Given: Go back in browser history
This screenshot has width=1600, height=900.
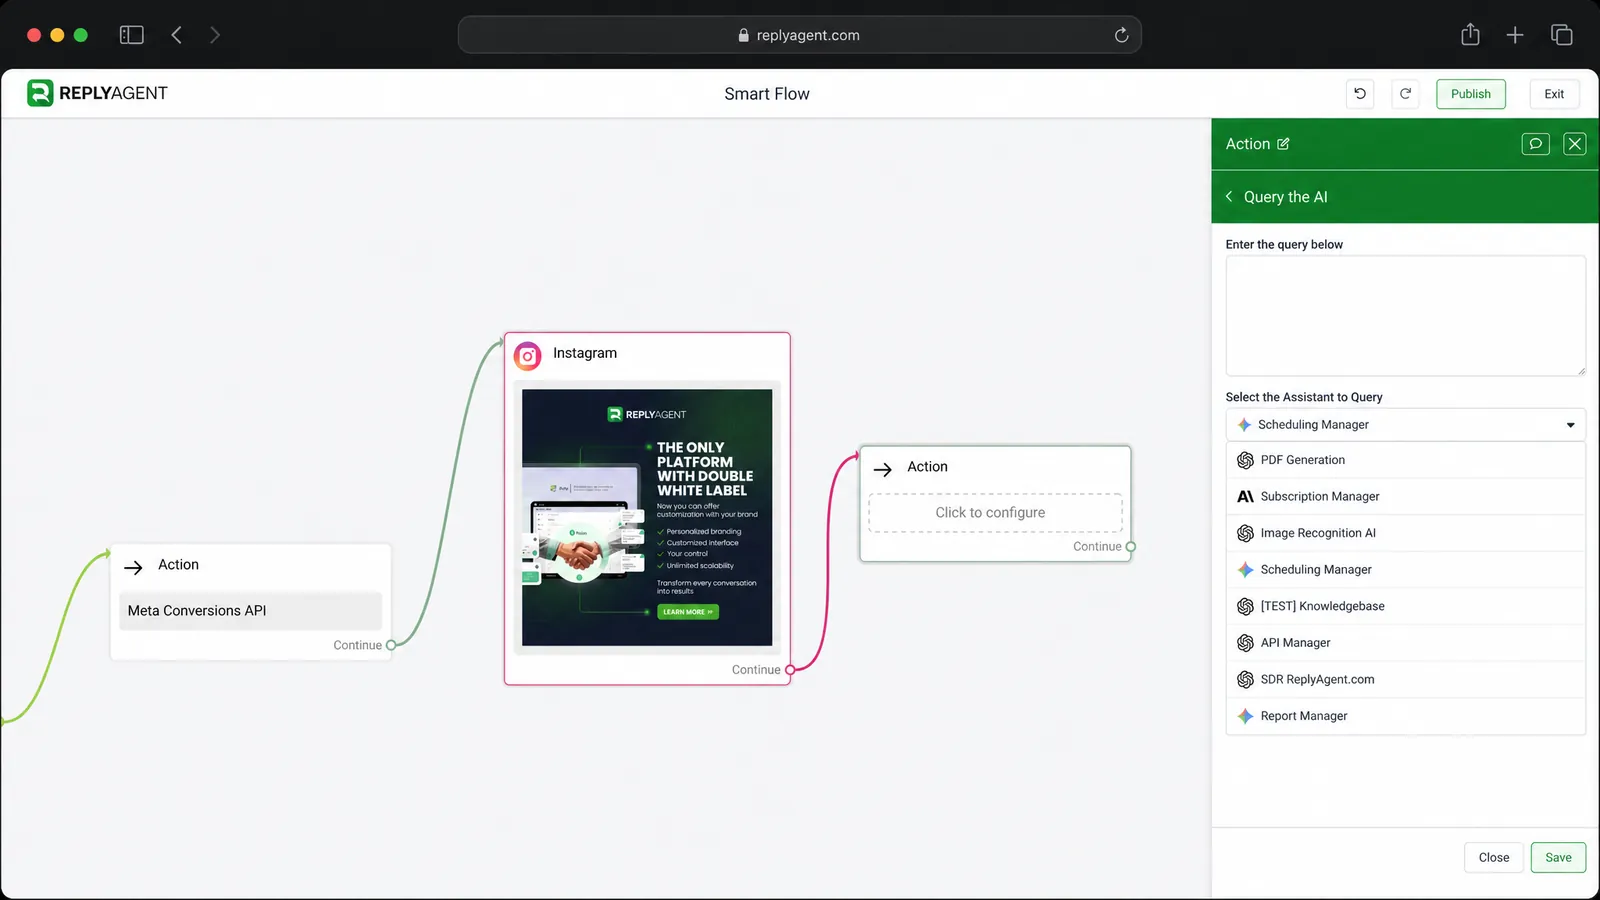Looking at the screenshot, I should coord(177,35).
